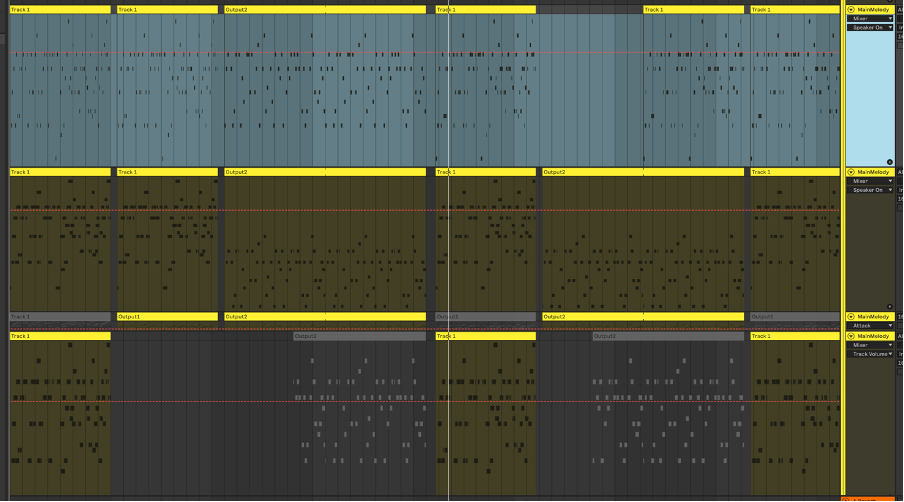Select the first Track 1 clip in the top blue track

(x=60, y=10)
